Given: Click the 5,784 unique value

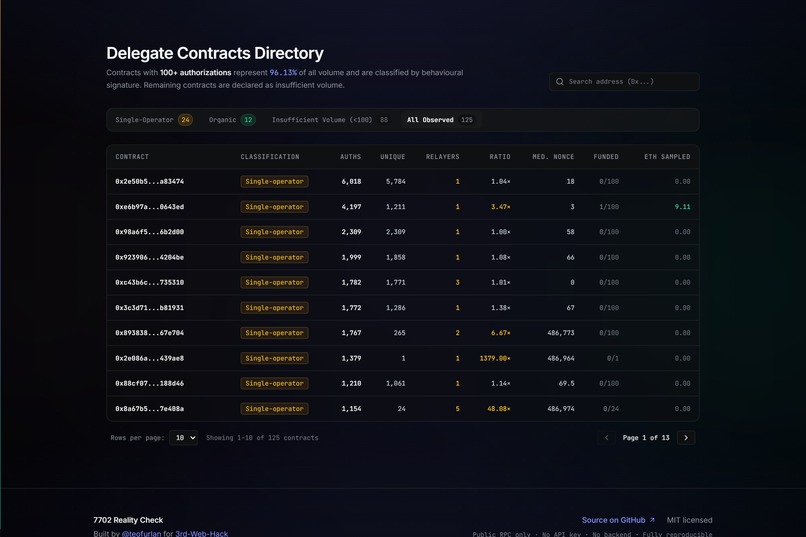Looking at the screenshot, I should tap(396, 181).
